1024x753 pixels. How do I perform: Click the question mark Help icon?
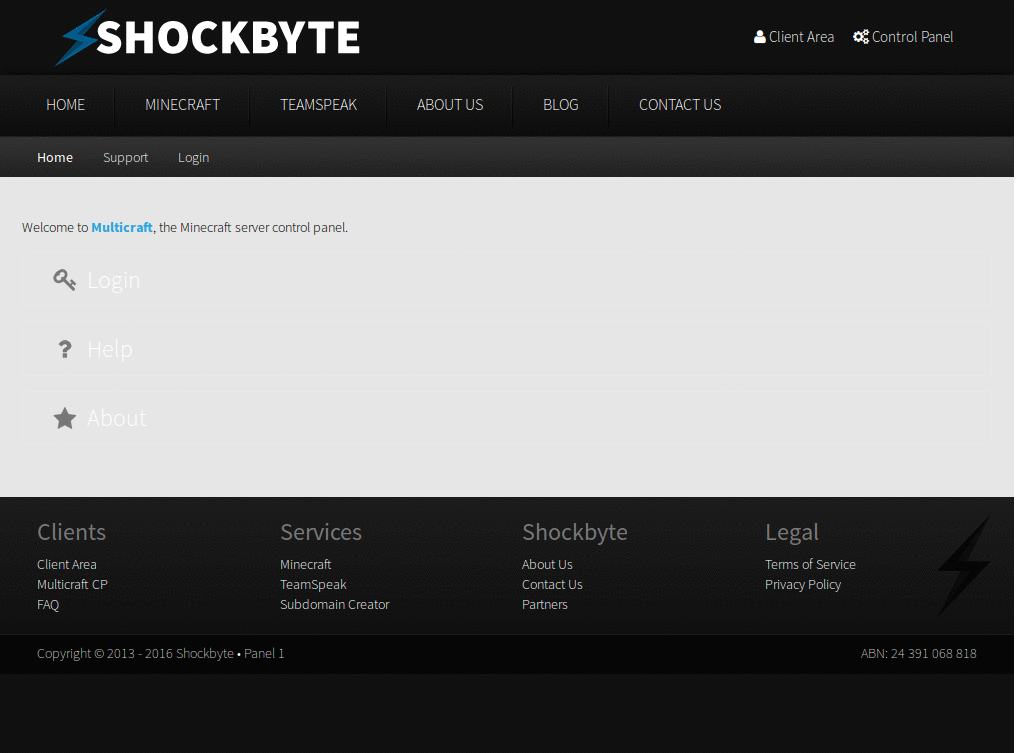65,349
